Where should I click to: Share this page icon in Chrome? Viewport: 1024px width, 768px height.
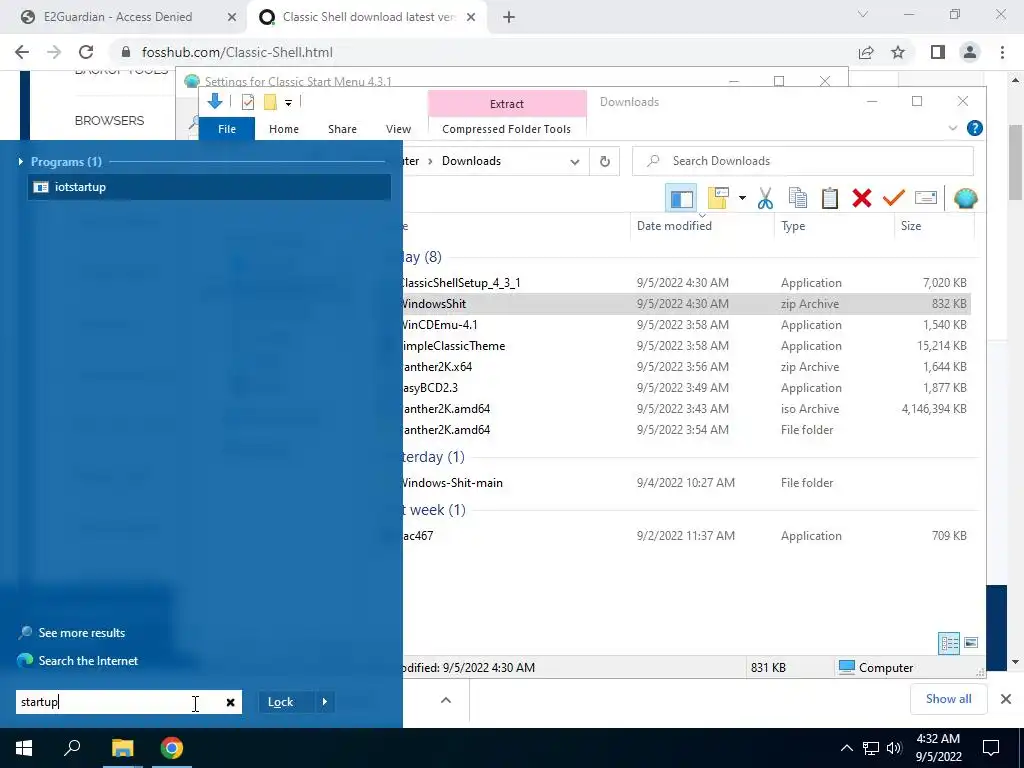click(x=866, y=52)
